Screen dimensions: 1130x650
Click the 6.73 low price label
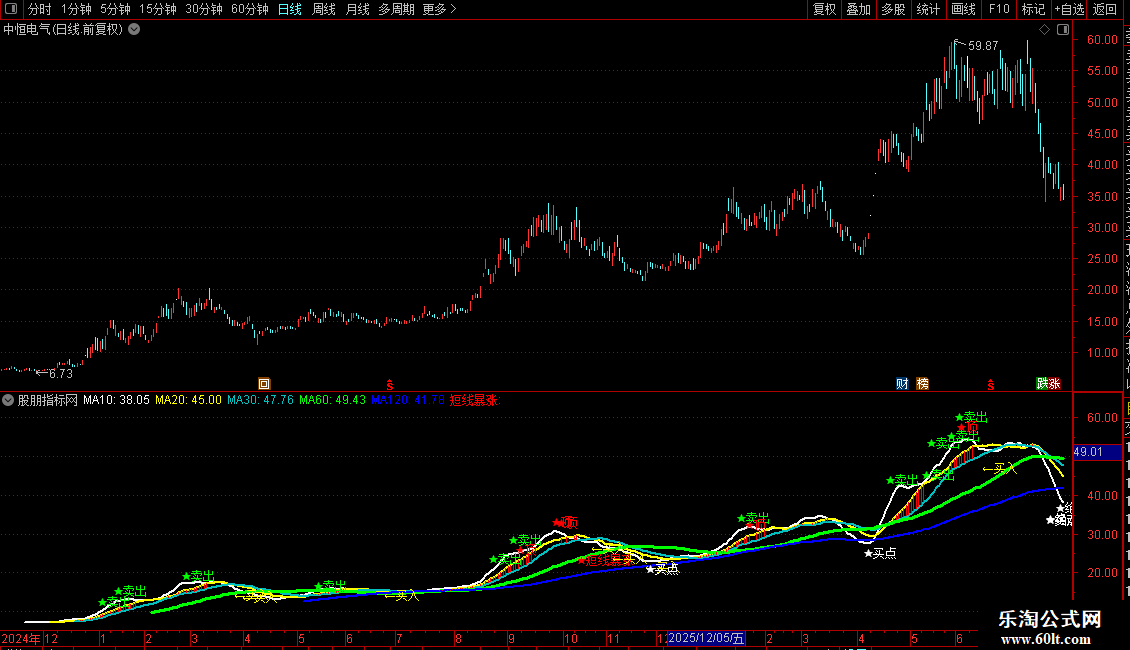coord(61,374)
